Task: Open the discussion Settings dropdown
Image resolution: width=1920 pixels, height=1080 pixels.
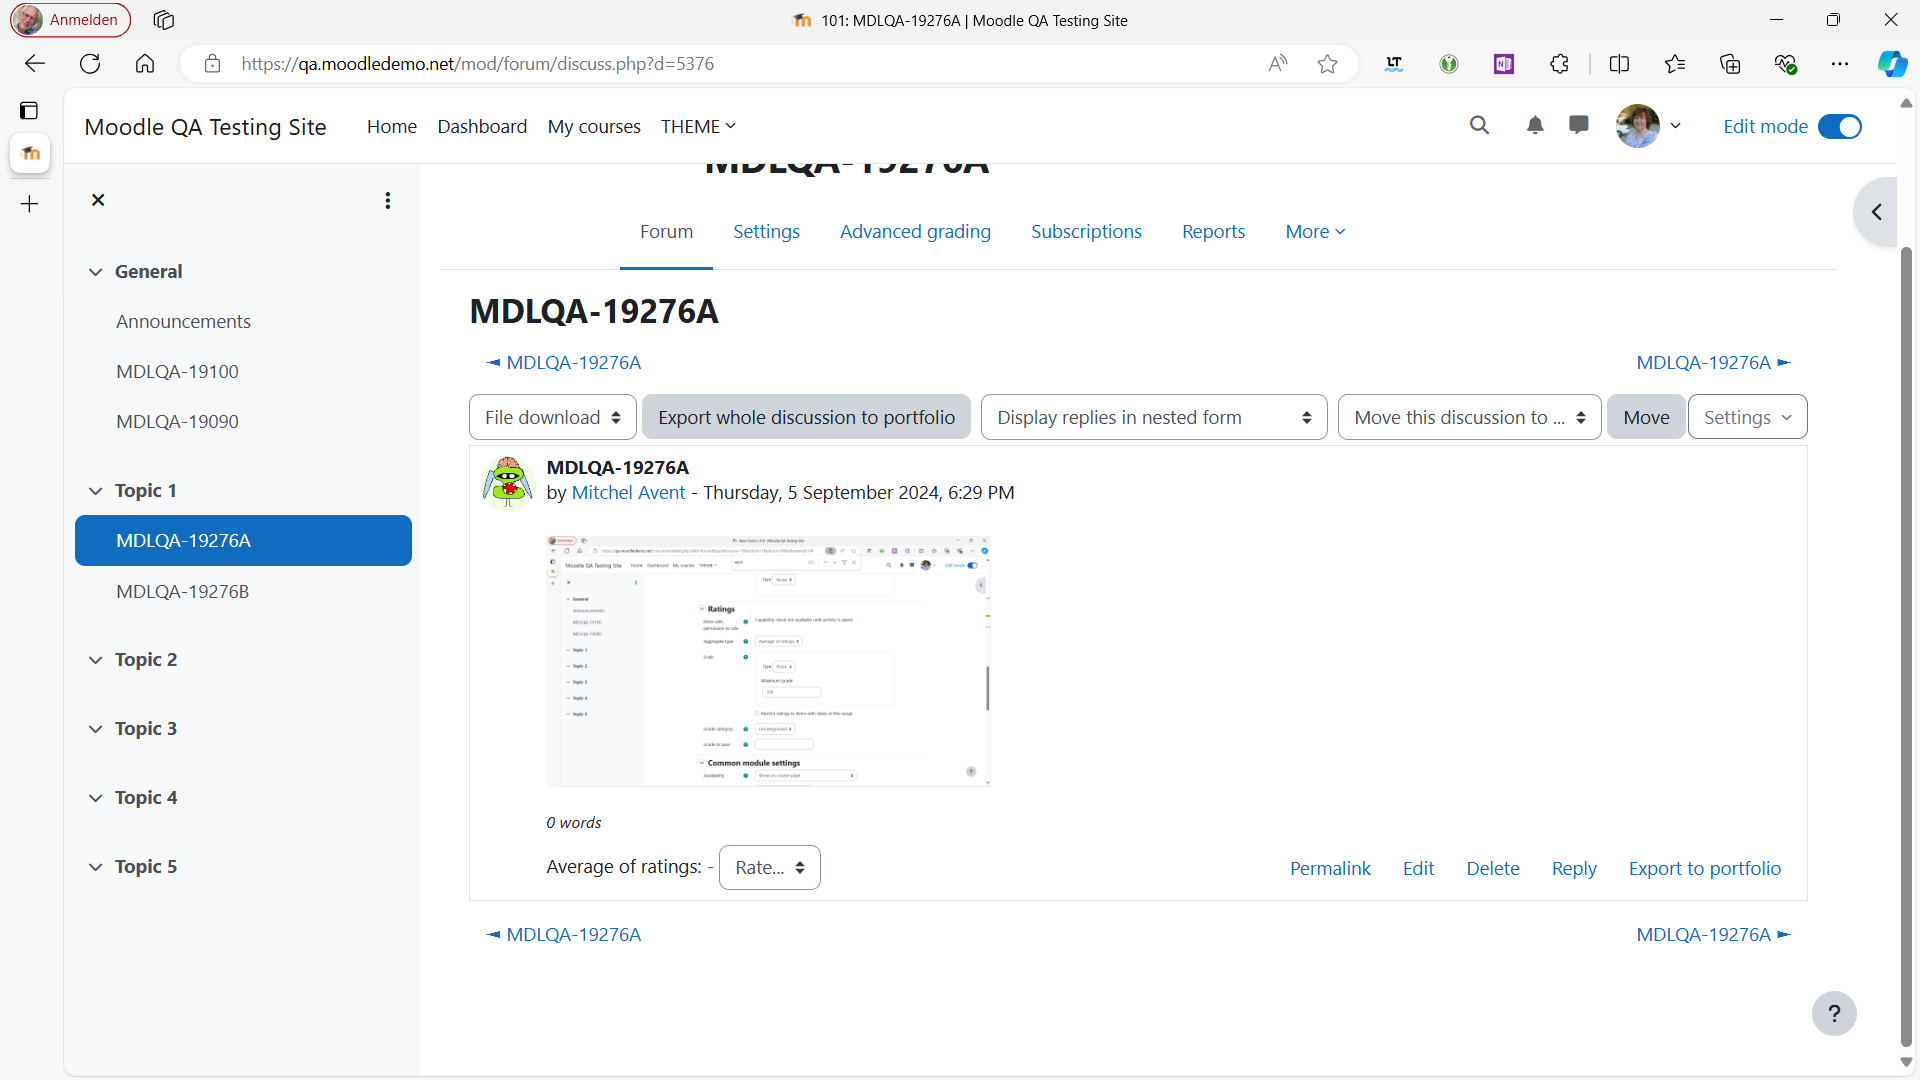Action: click(x=1747, y=417)
